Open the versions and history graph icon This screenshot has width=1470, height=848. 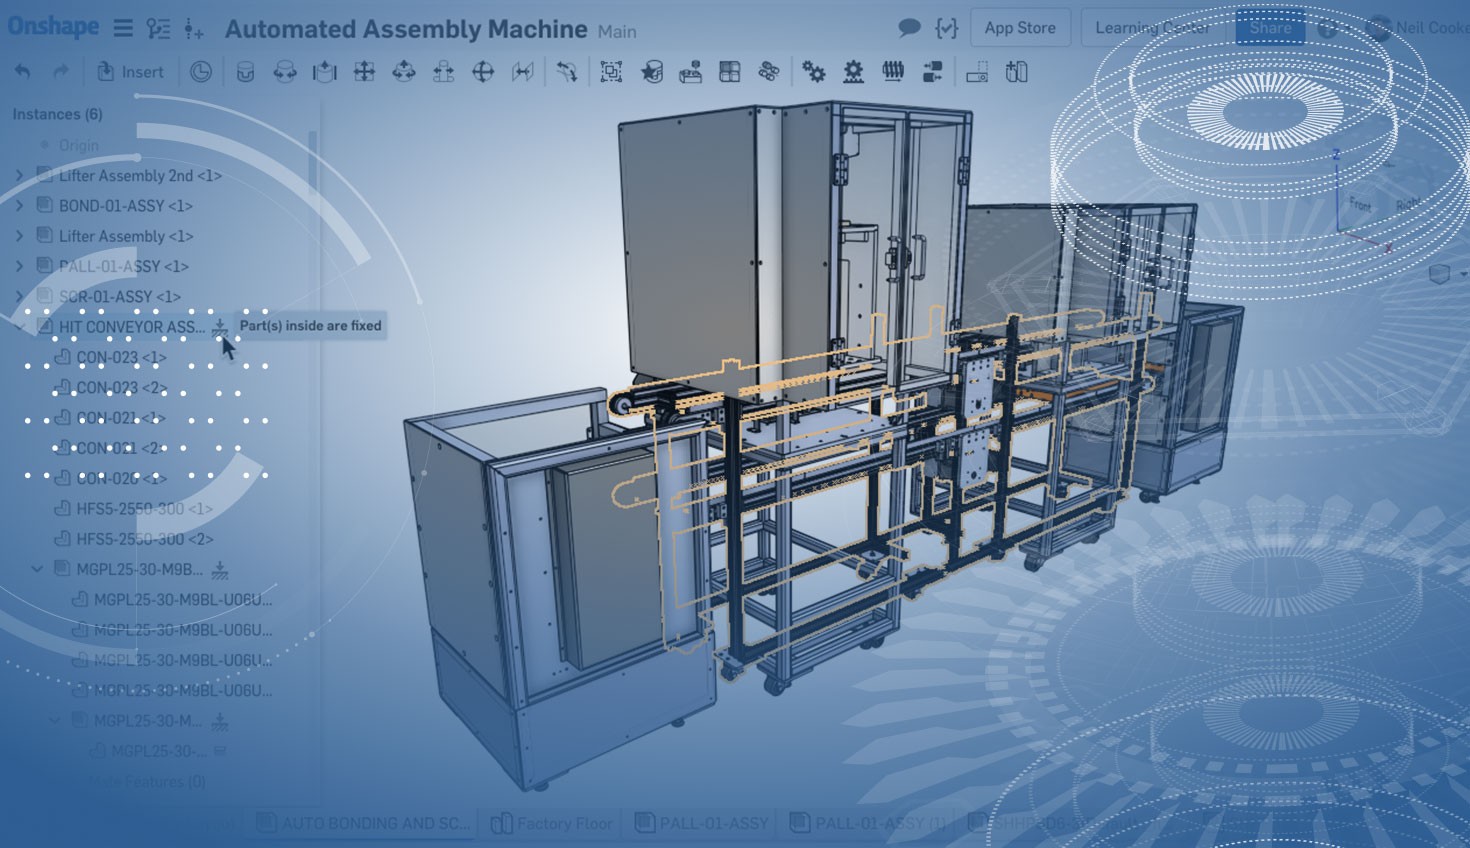pos(158,28)
